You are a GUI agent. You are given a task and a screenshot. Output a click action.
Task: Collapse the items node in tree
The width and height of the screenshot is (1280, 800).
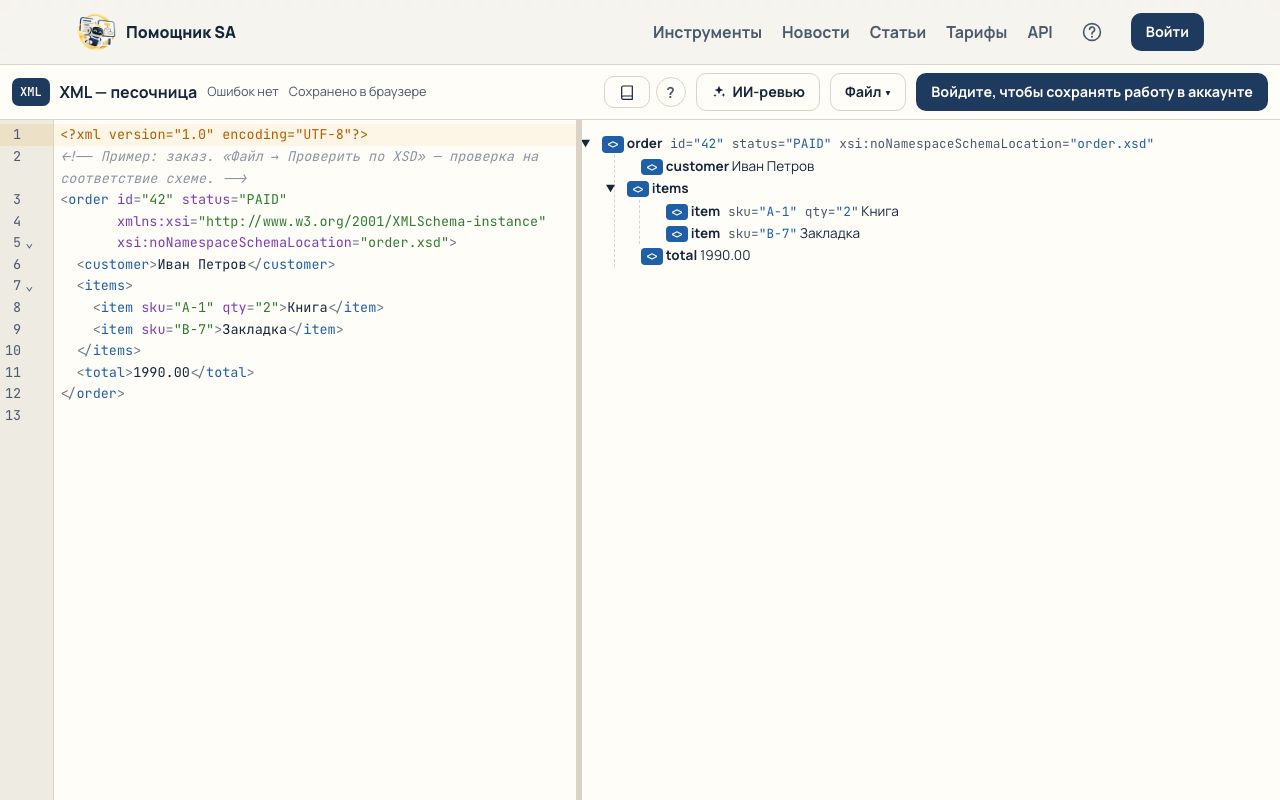[x=611, y=188]
